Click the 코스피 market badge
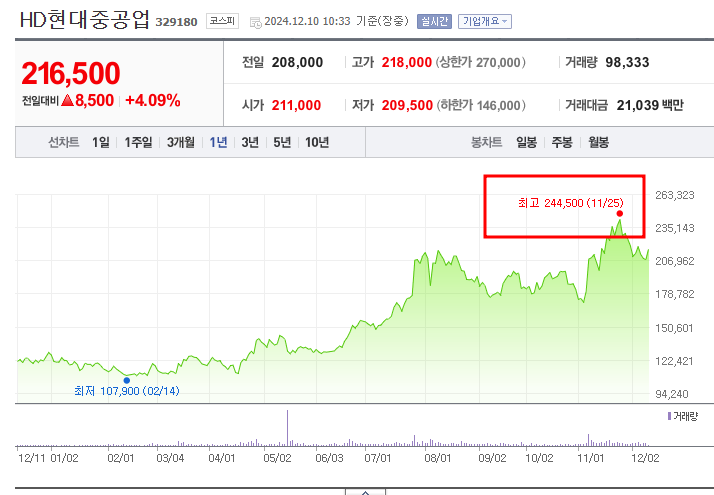This screenshot has height=495, width=714. pos(222,21)
